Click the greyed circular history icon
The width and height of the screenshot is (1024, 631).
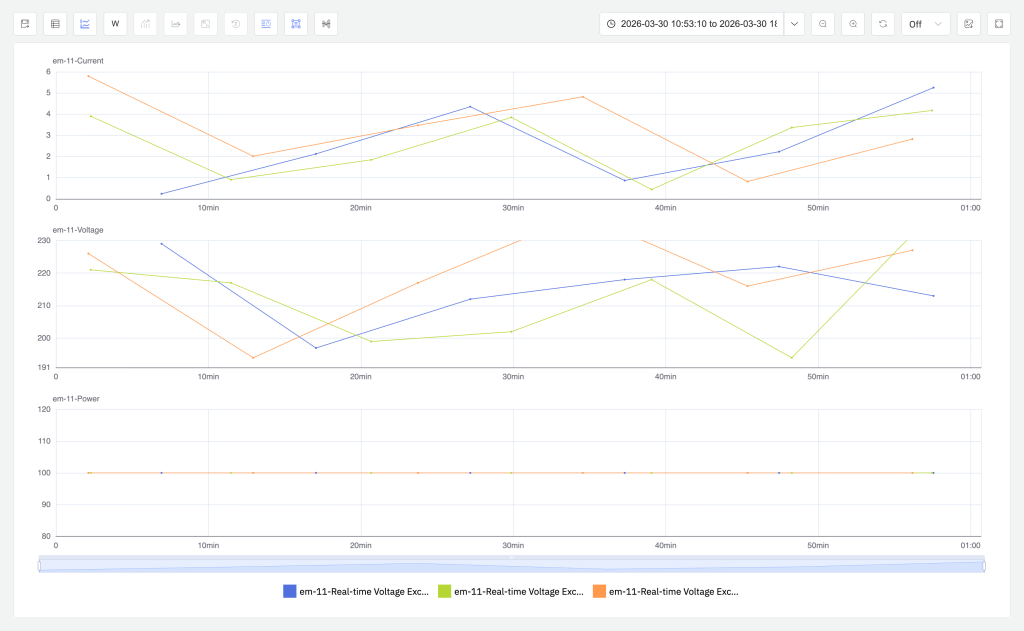[235, 24]
